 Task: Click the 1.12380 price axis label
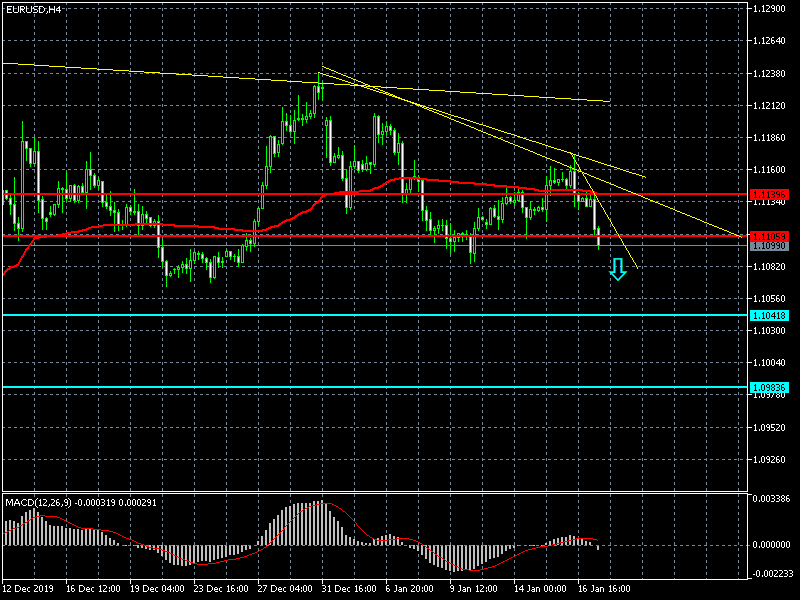point(769,73)
